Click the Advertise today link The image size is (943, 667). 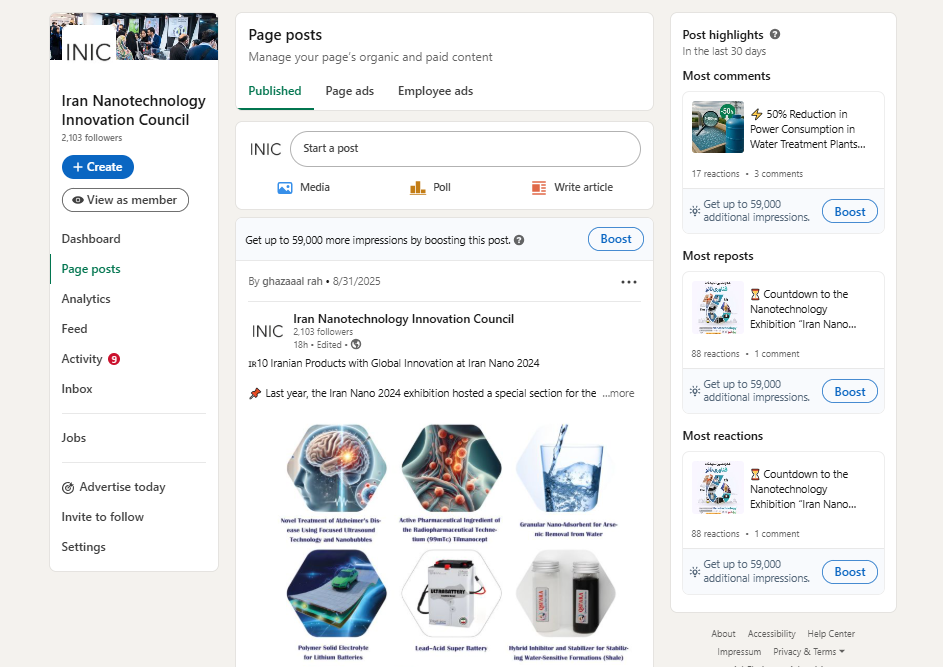click(x=122, y=487)
